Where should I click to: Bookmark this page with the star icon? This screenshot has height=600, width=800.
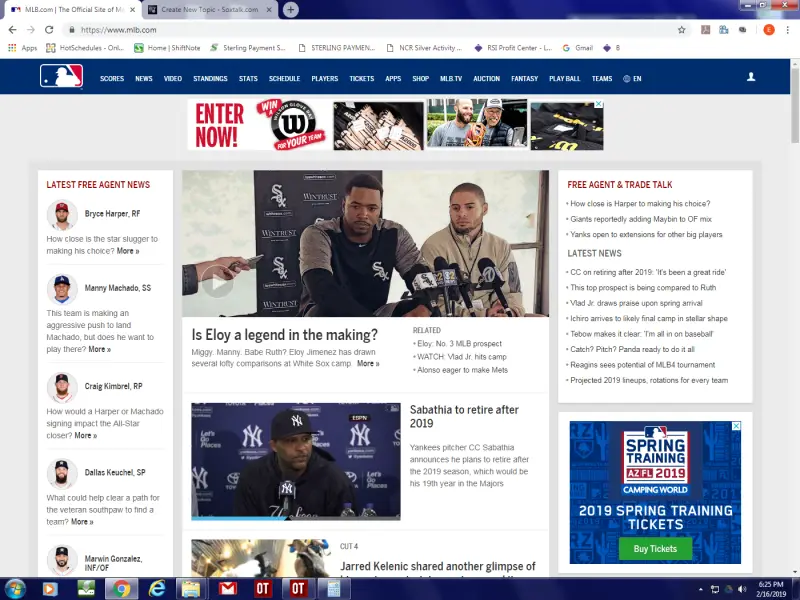pos(682,30)
